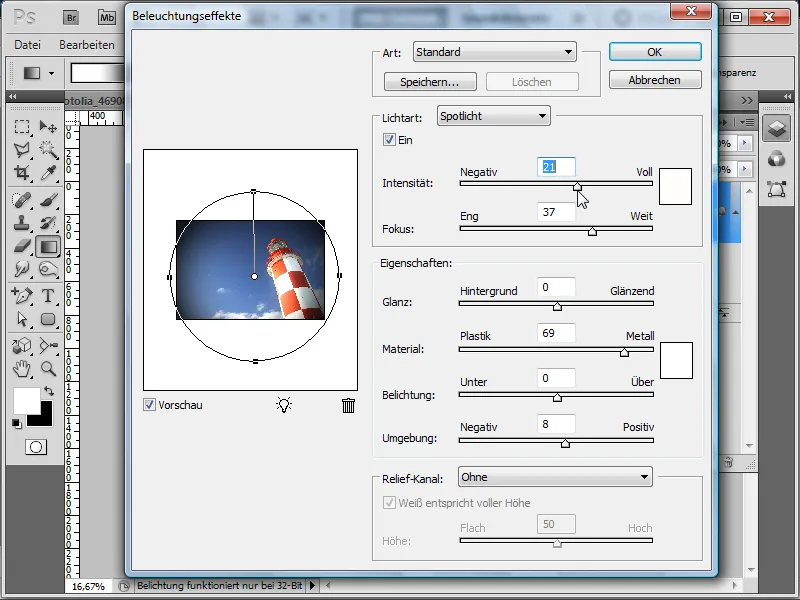
Task: Click the Umgebung slider handle
Action: (565, 443)
